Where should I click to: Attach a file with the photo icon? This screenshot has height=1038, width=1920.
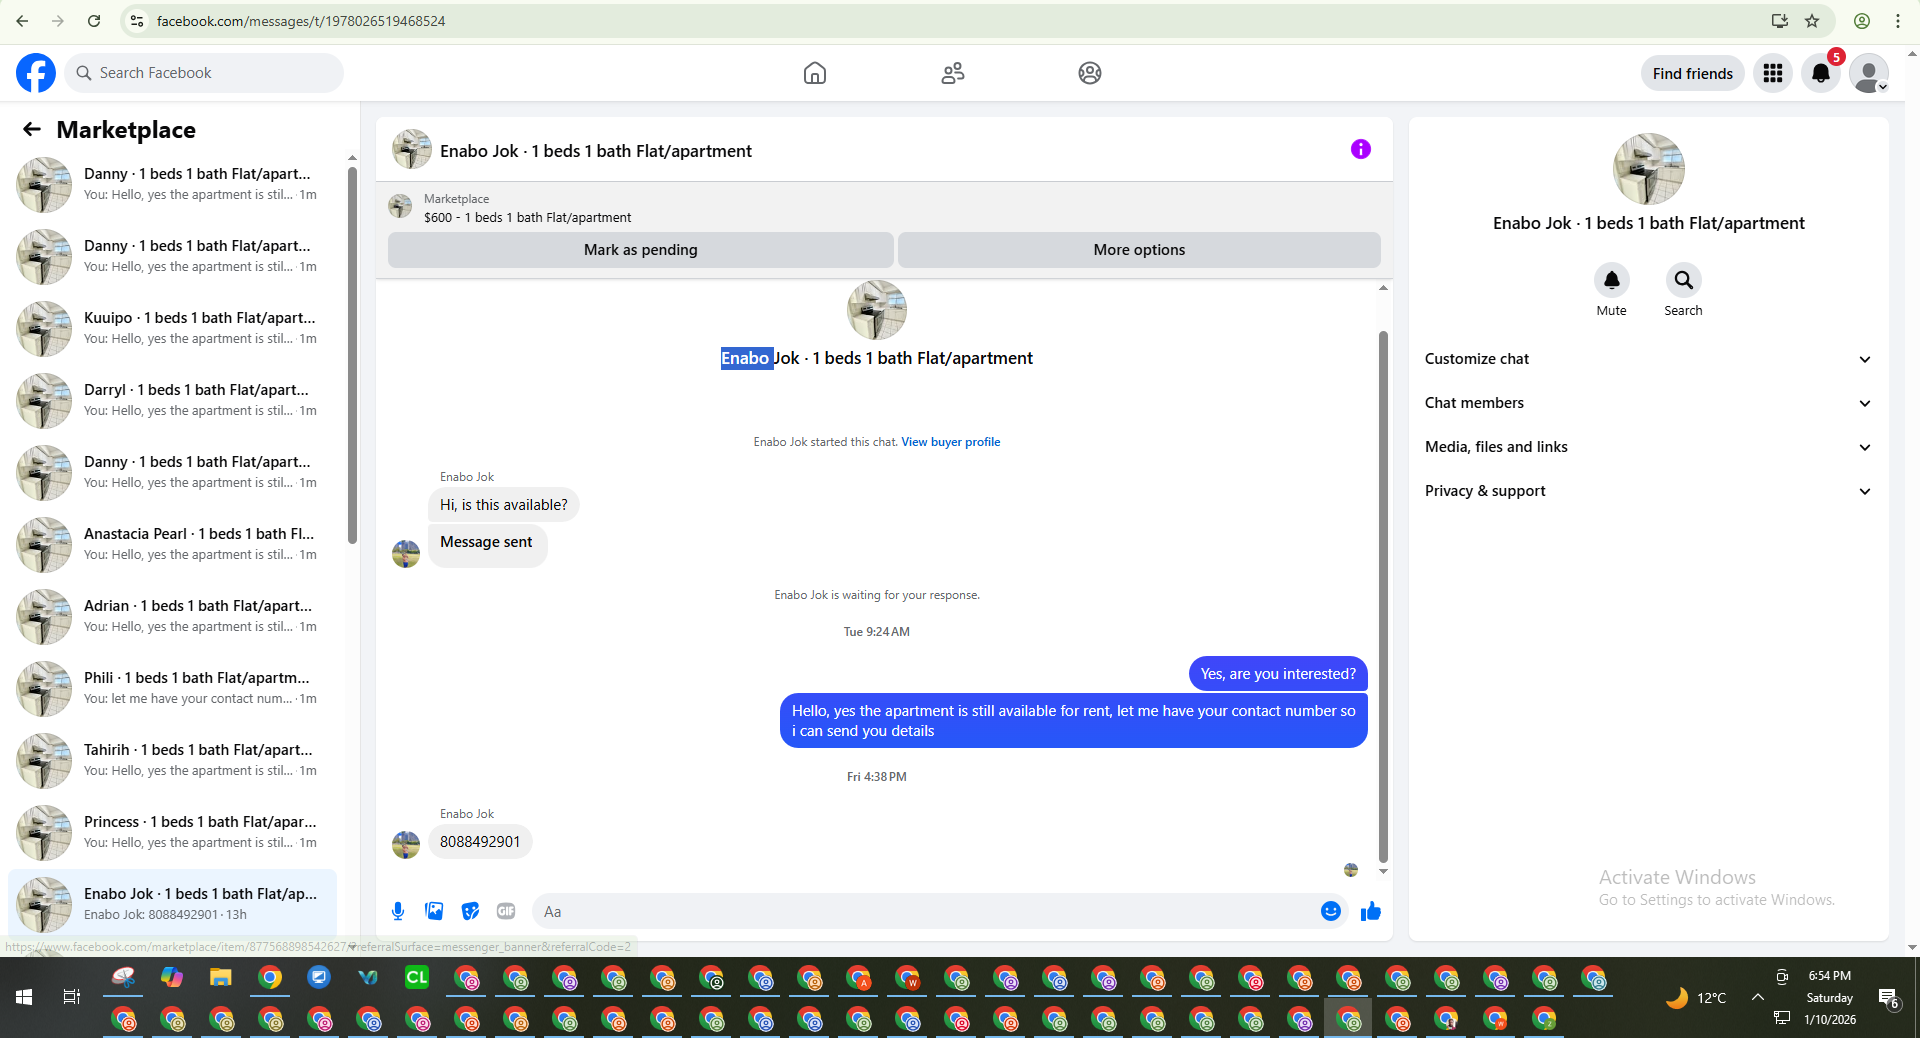point(434,911)
